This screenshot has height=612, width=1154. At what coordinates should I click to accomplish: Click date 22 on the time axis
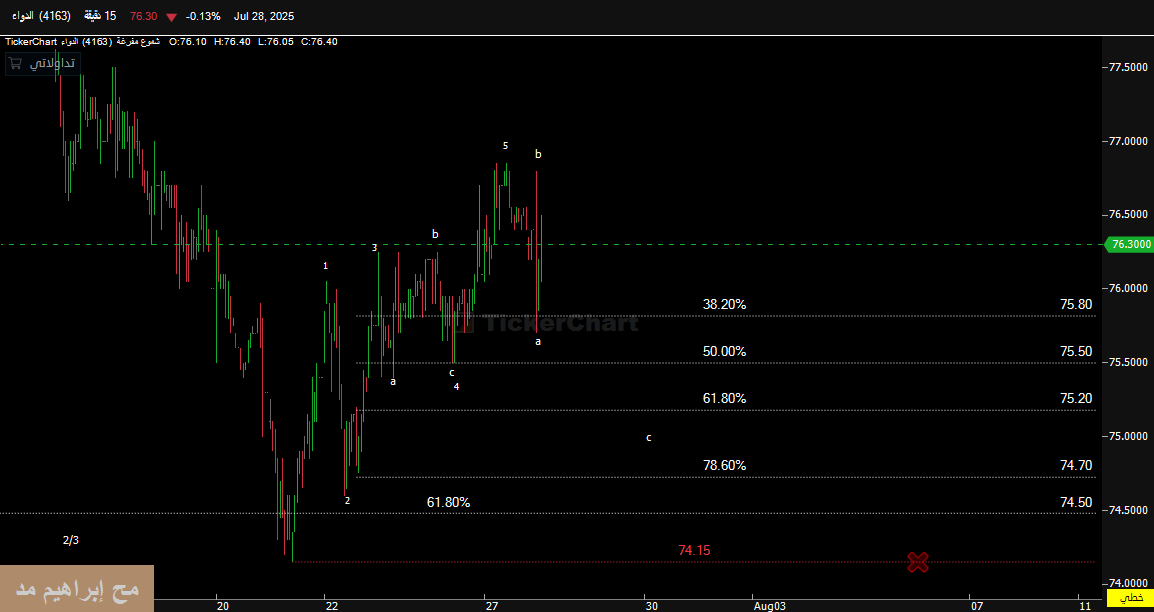[x=332, y=606]
